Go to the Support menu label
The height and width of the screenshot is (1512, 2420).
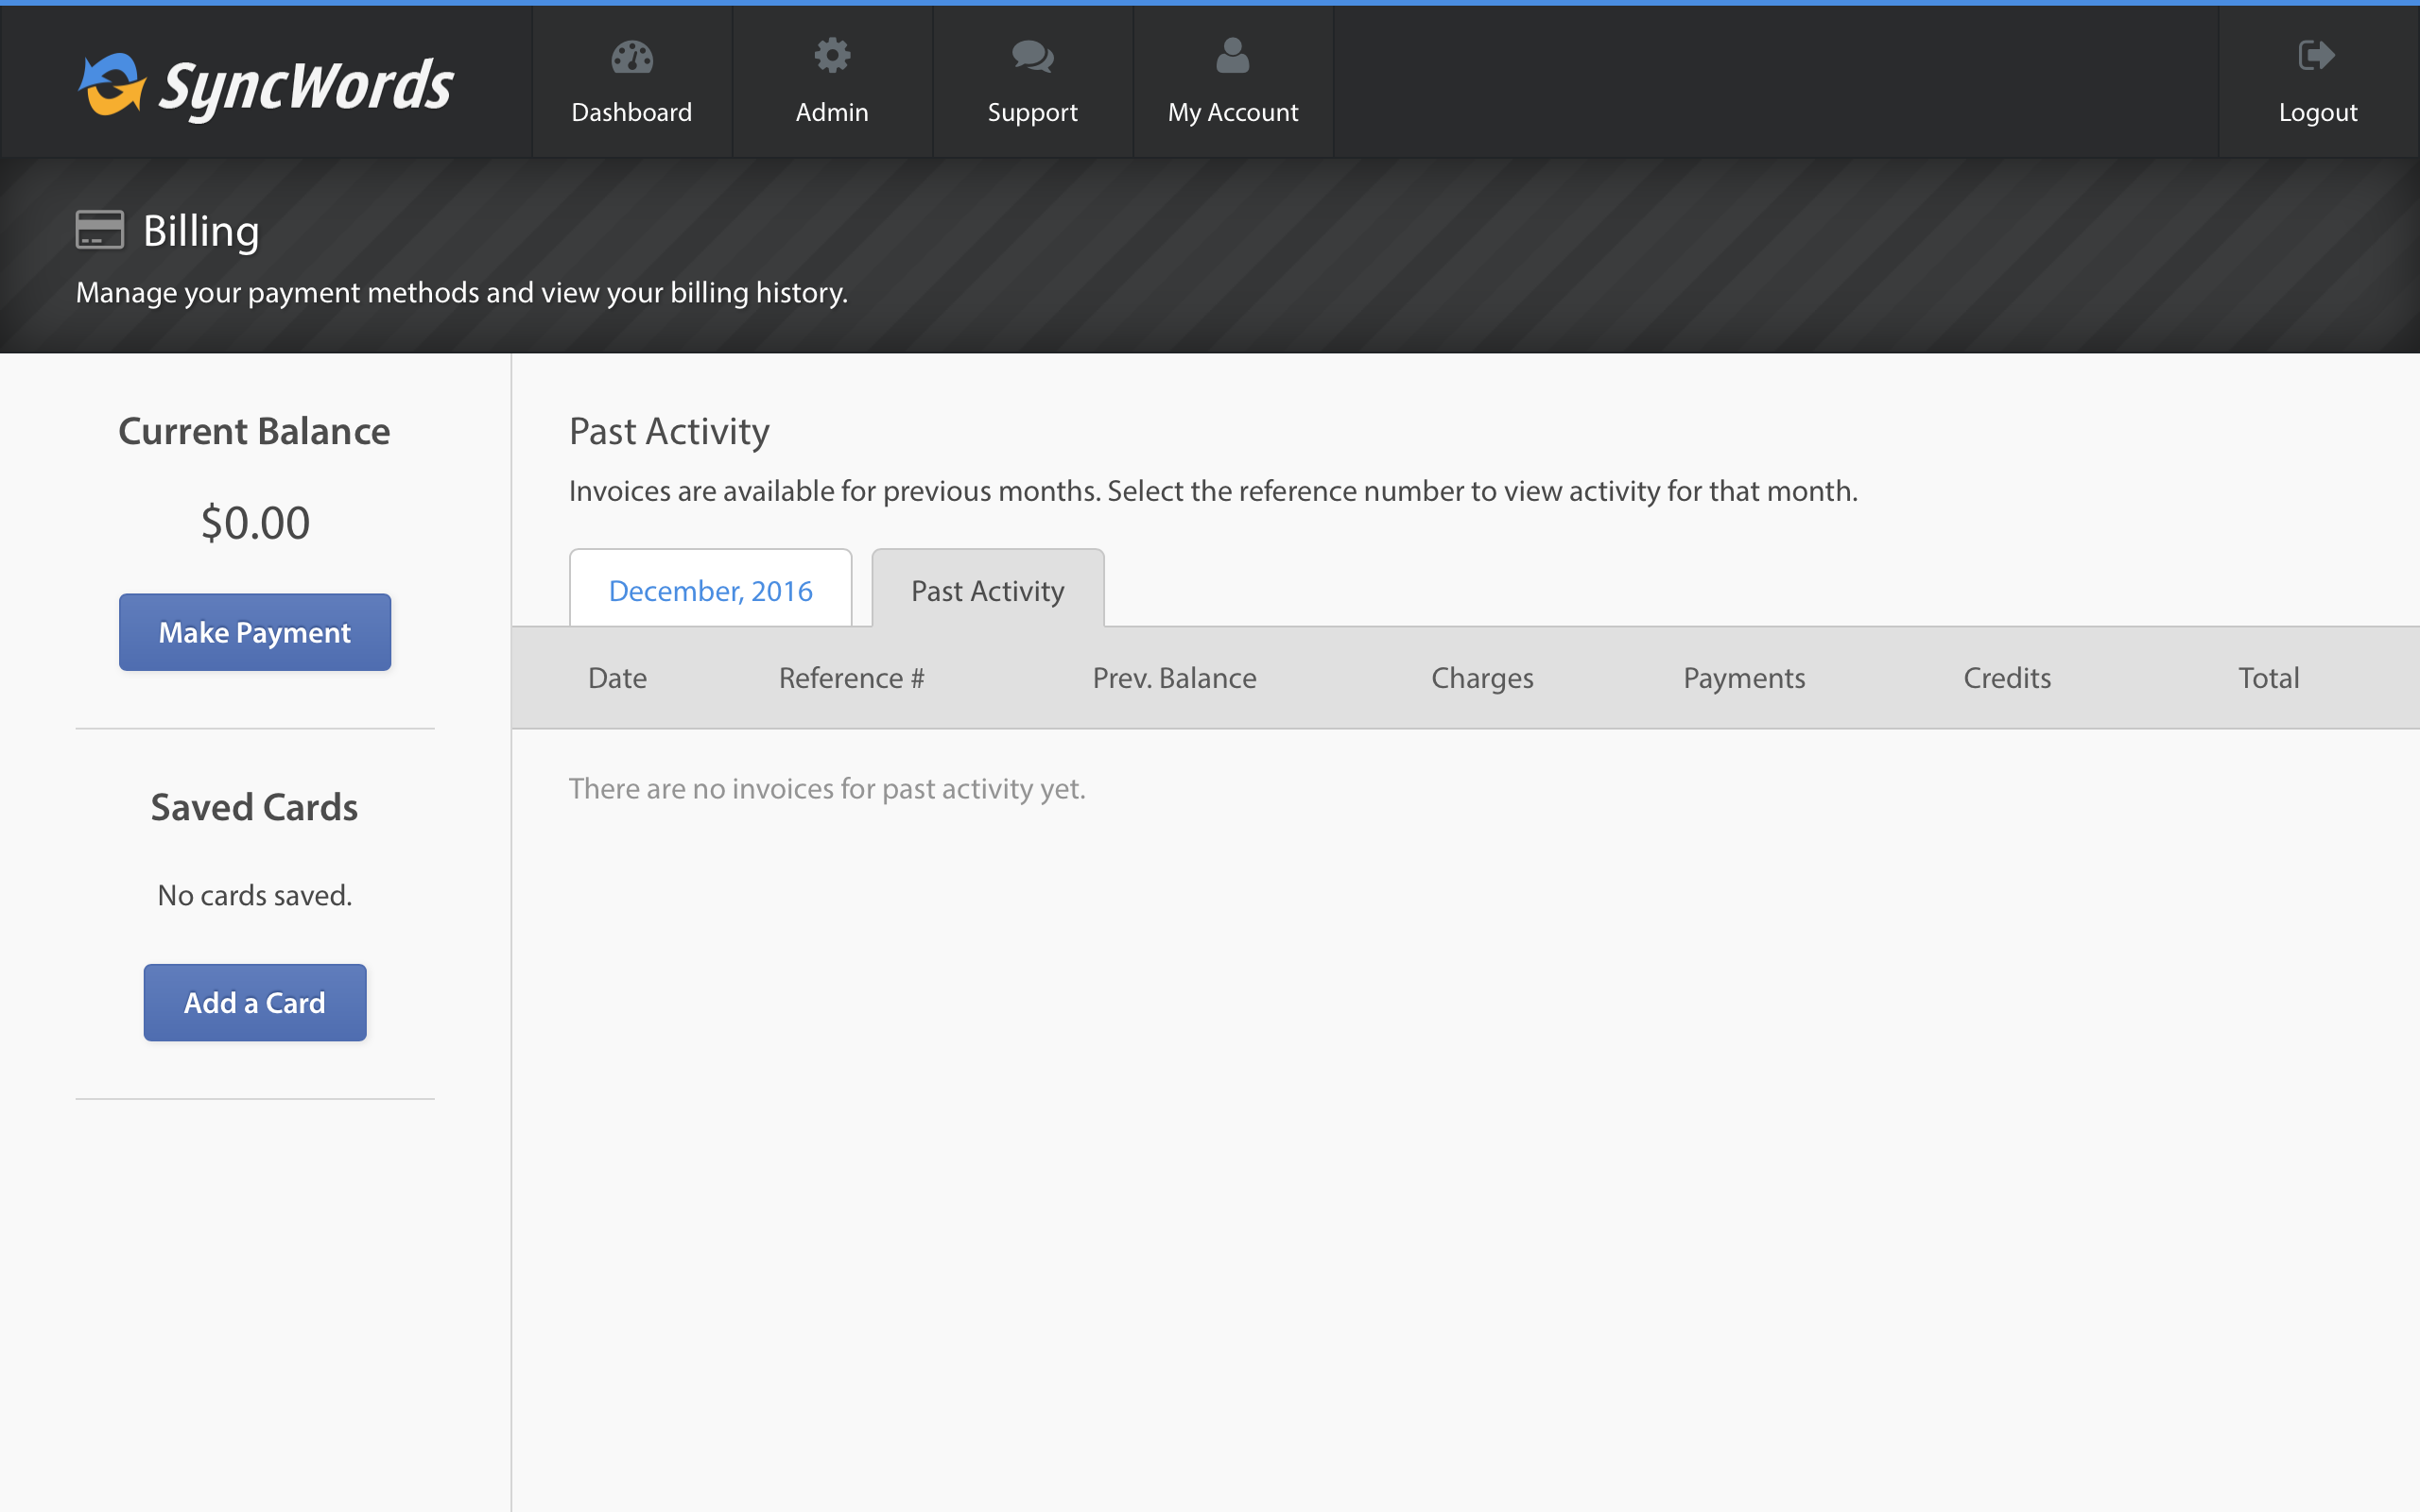click(x=1033, y=113)
